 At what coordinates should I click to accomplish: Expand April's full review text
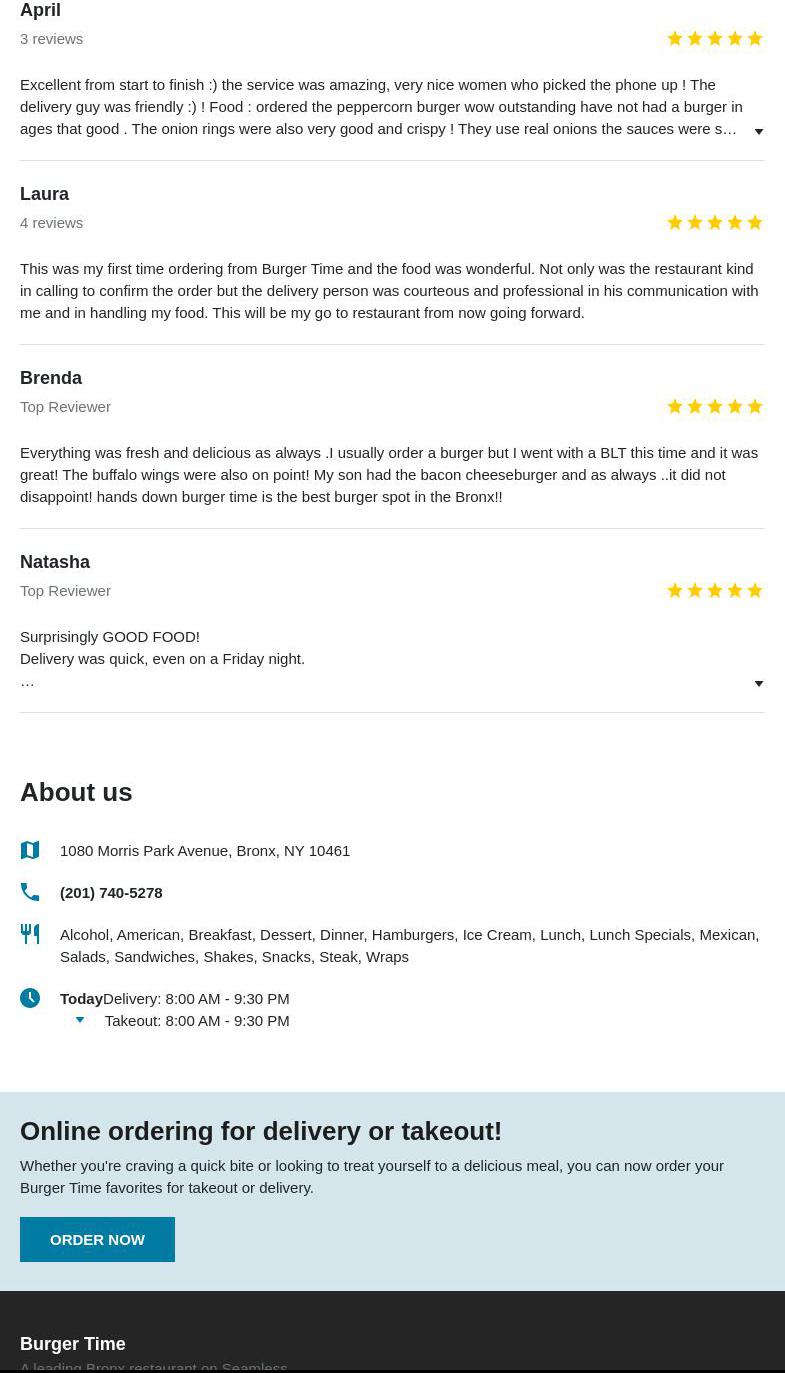click(x=759, y=131)
